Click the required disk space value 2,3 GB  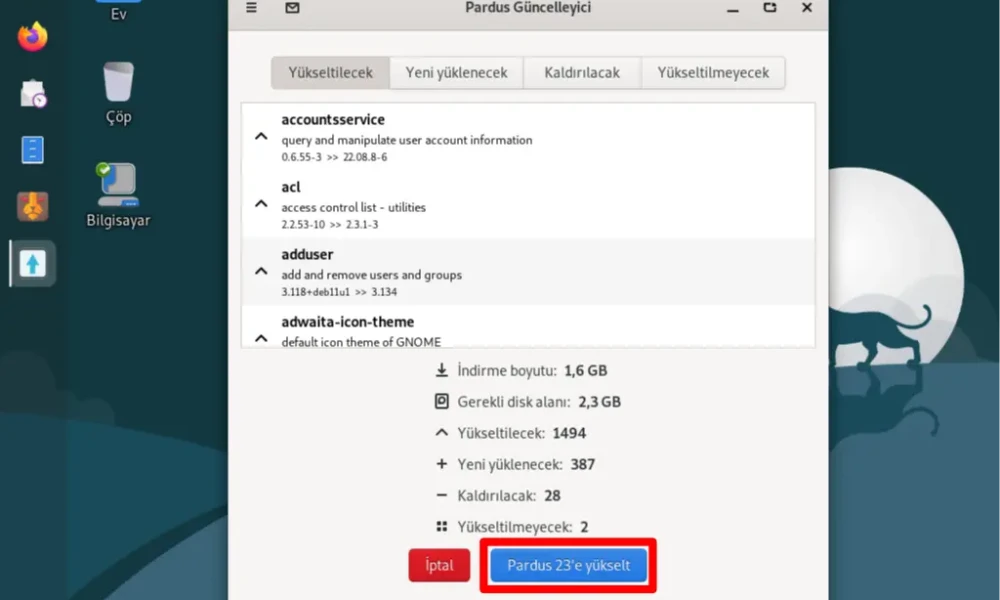[x=599, y=402]
